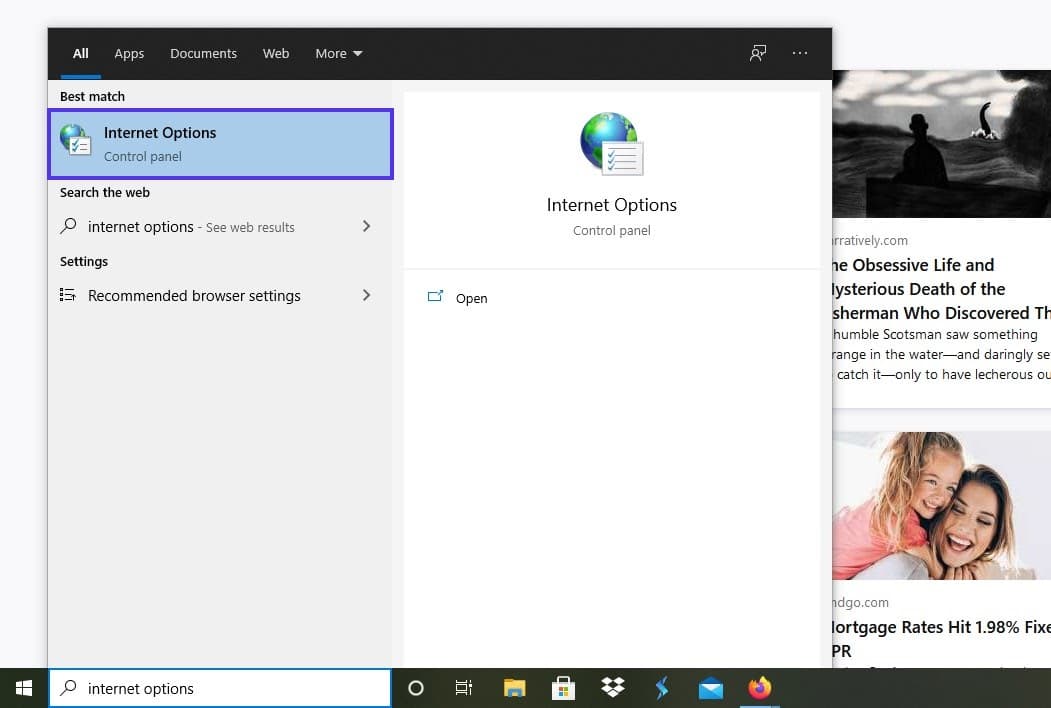Open Dropbox from the taskbar
1051x708 pixels.
pyautogui.click(x=612, y=688)
